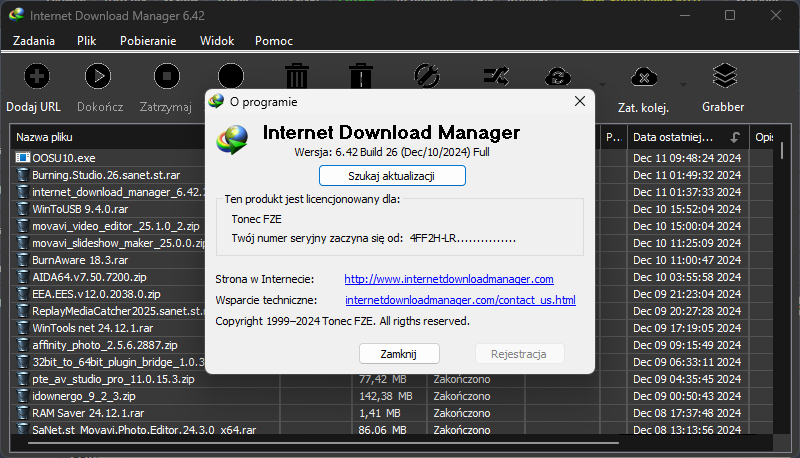The height and width of the screenshot is (458, 800).
Task: Click the trash can with exclamation mark icon
Action: (361, 76)
